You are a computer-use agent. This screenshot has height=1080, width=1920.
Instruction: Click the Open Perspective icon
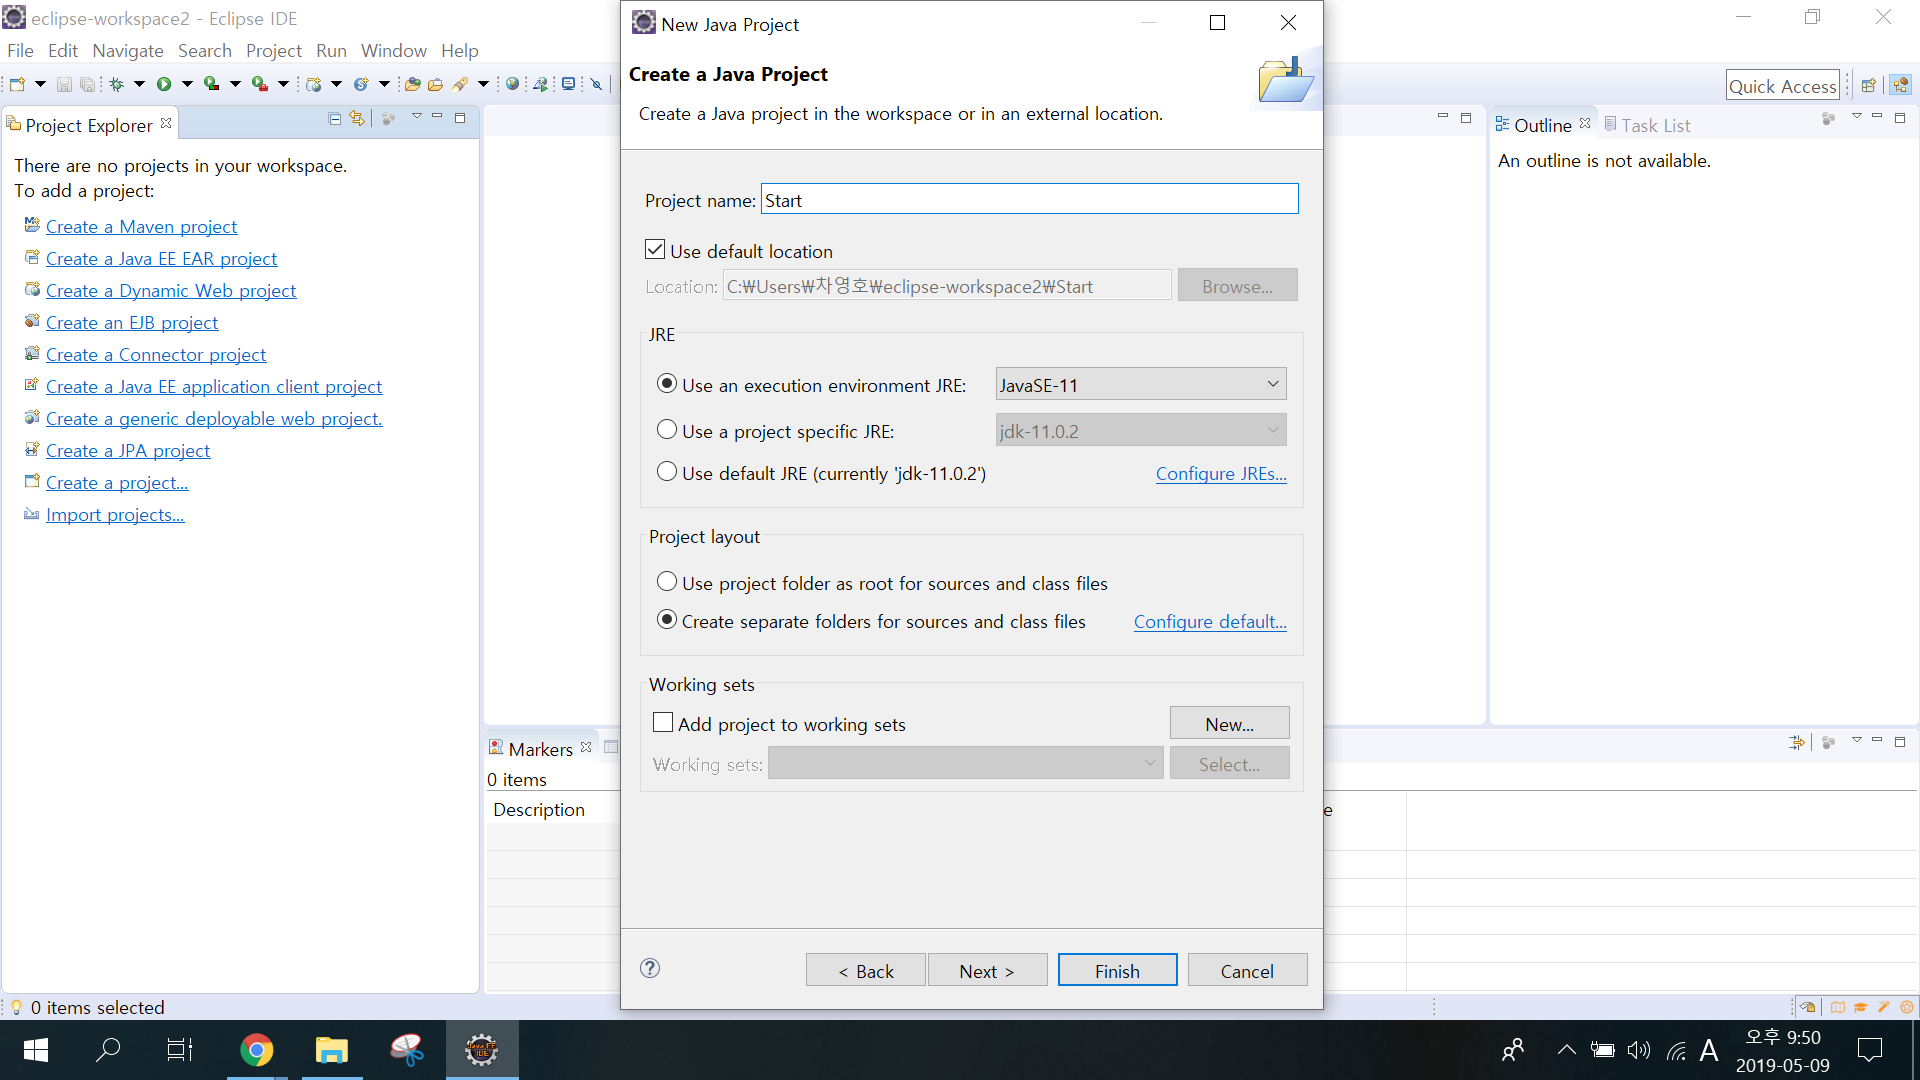(1868, 86)
